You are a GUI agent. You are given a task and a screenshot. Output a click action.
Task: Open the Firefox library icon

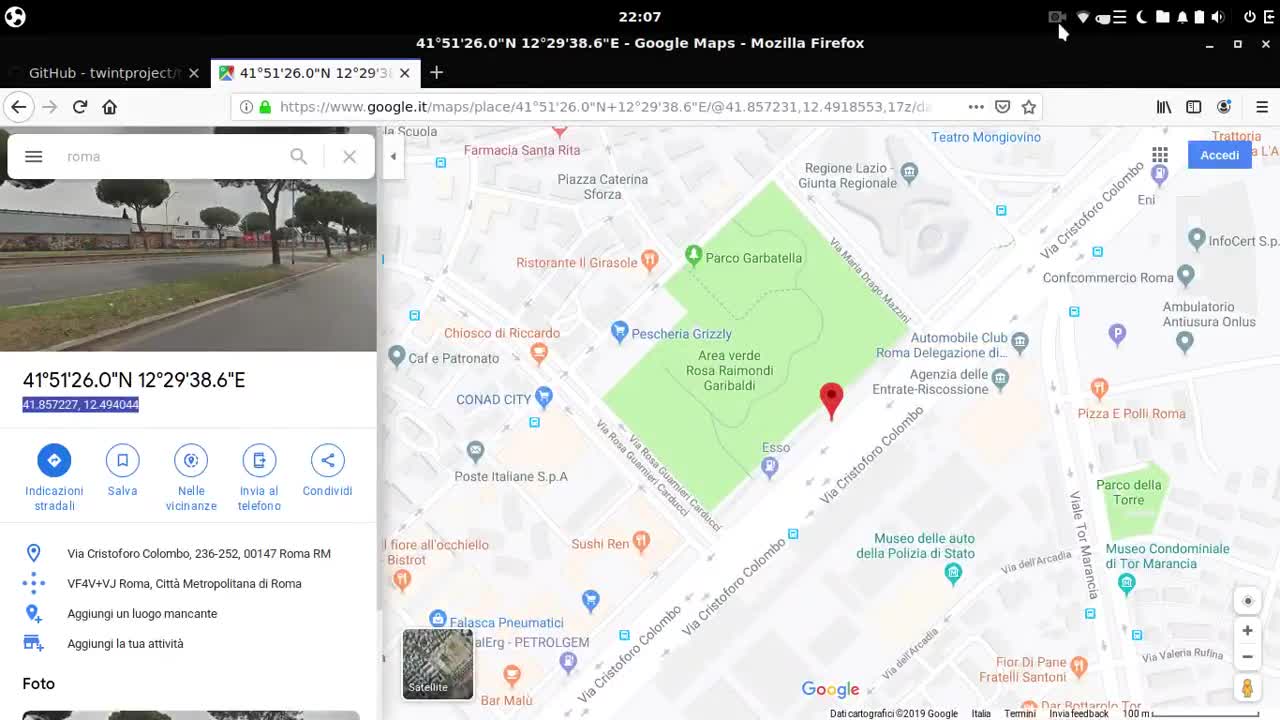tap(1164, 107)
